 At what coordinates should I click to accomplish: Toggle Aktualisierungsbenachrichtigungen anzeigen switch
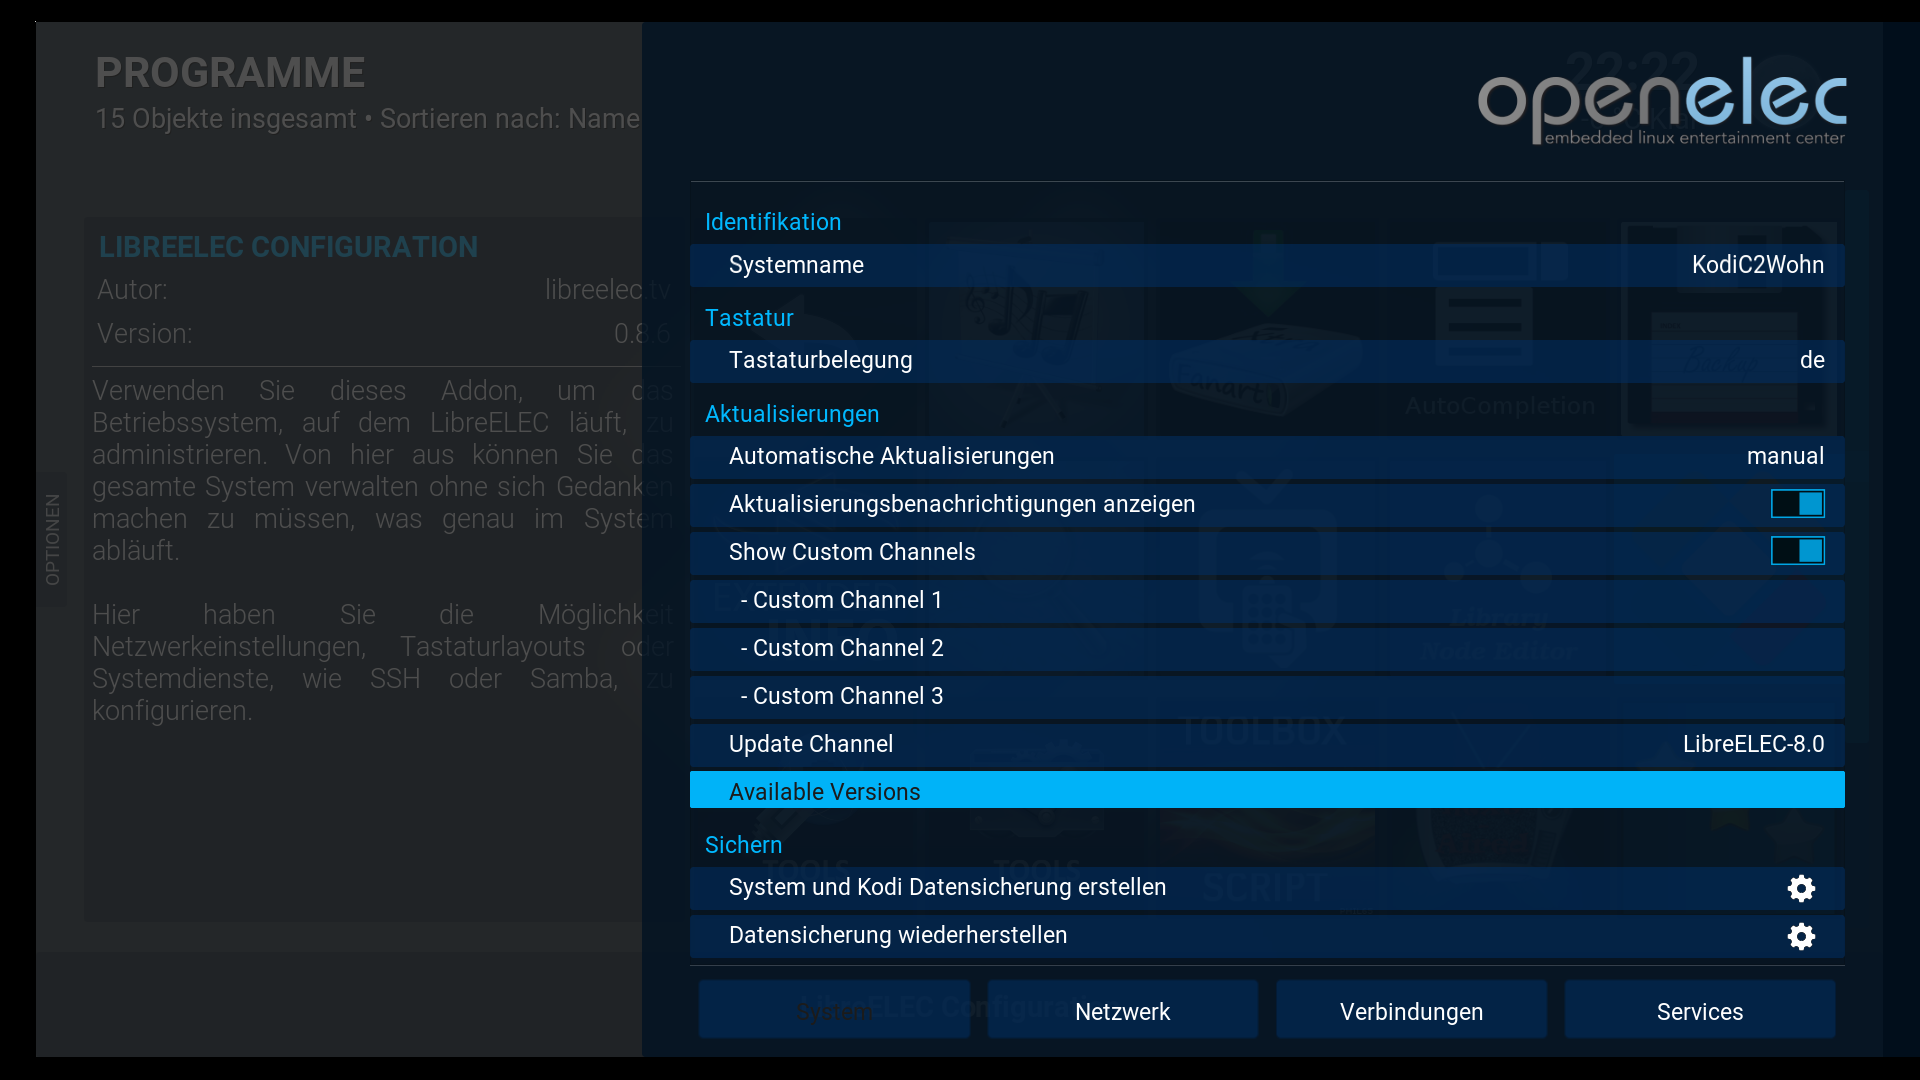(x=1797, y=503)
